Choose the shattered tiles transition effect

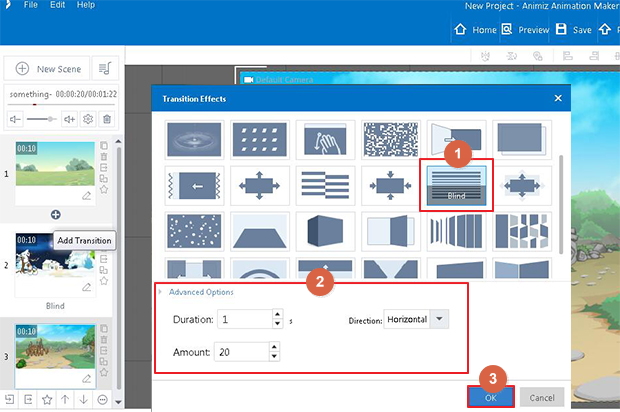[x=522, y=231]
